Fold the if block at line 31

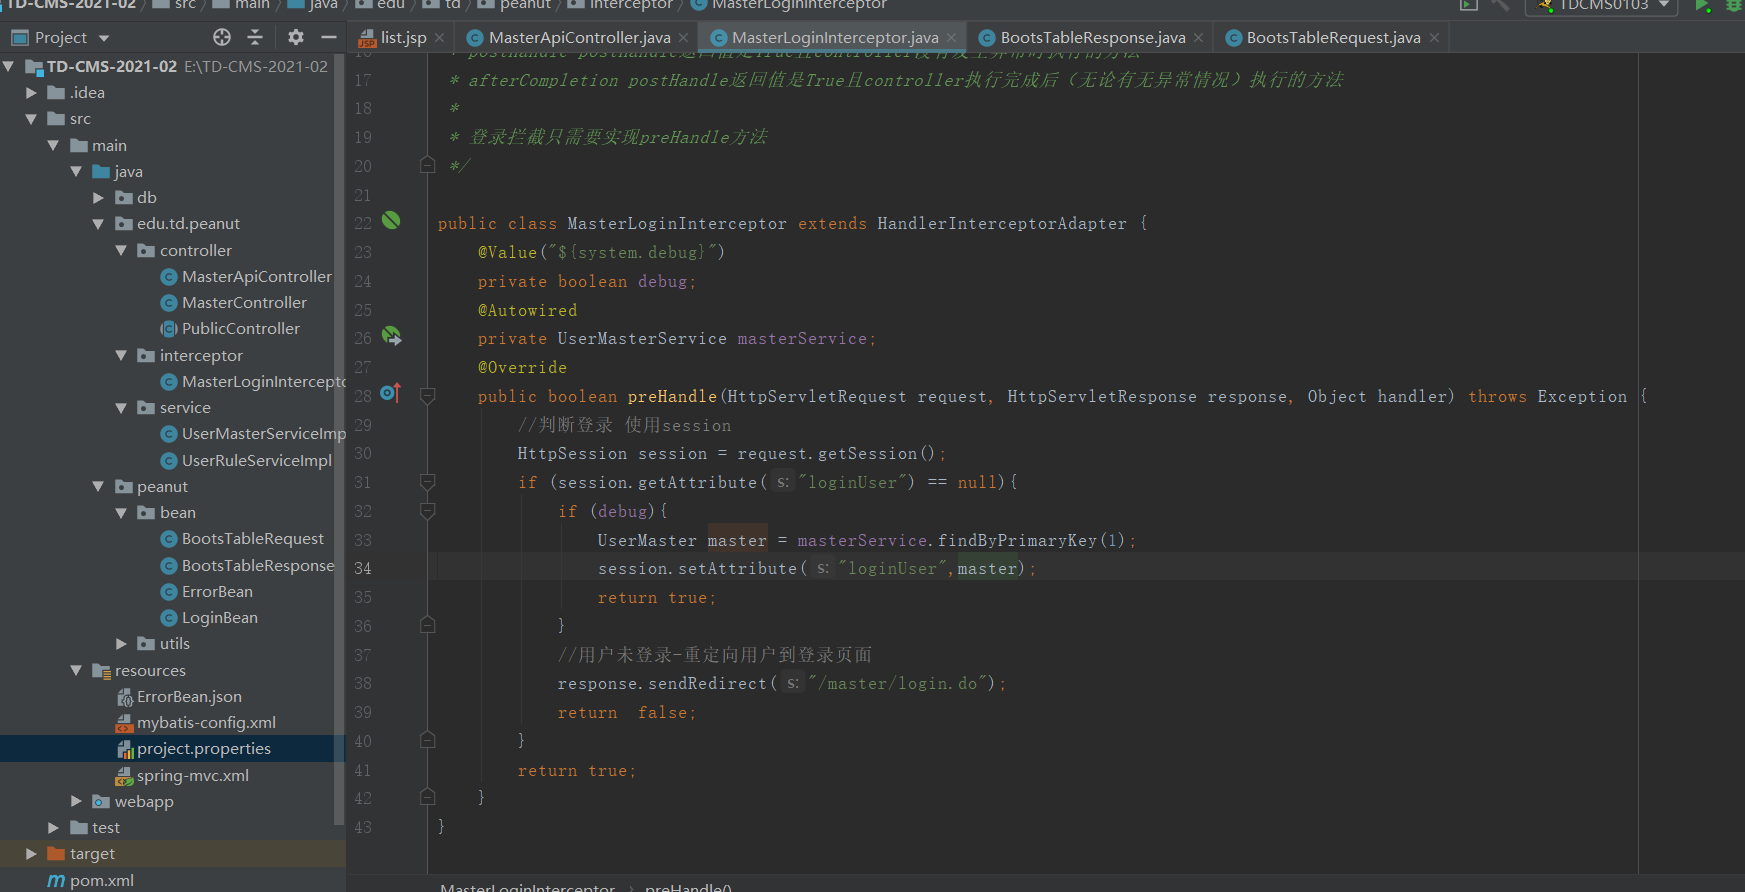point(428,482)
